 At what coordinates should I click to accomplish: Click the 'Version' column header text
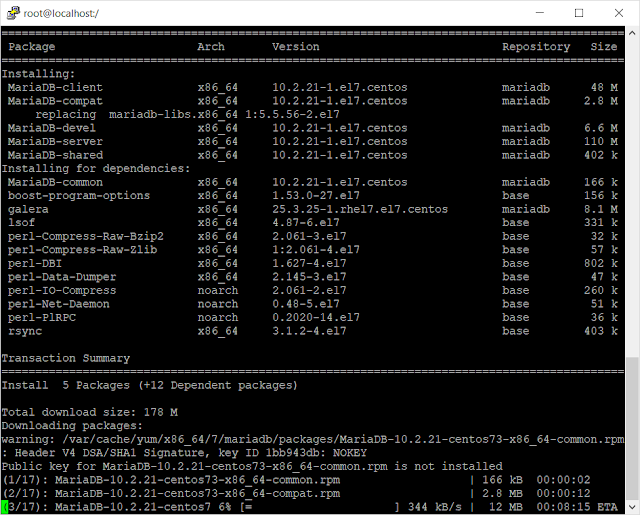pos(296,47)
